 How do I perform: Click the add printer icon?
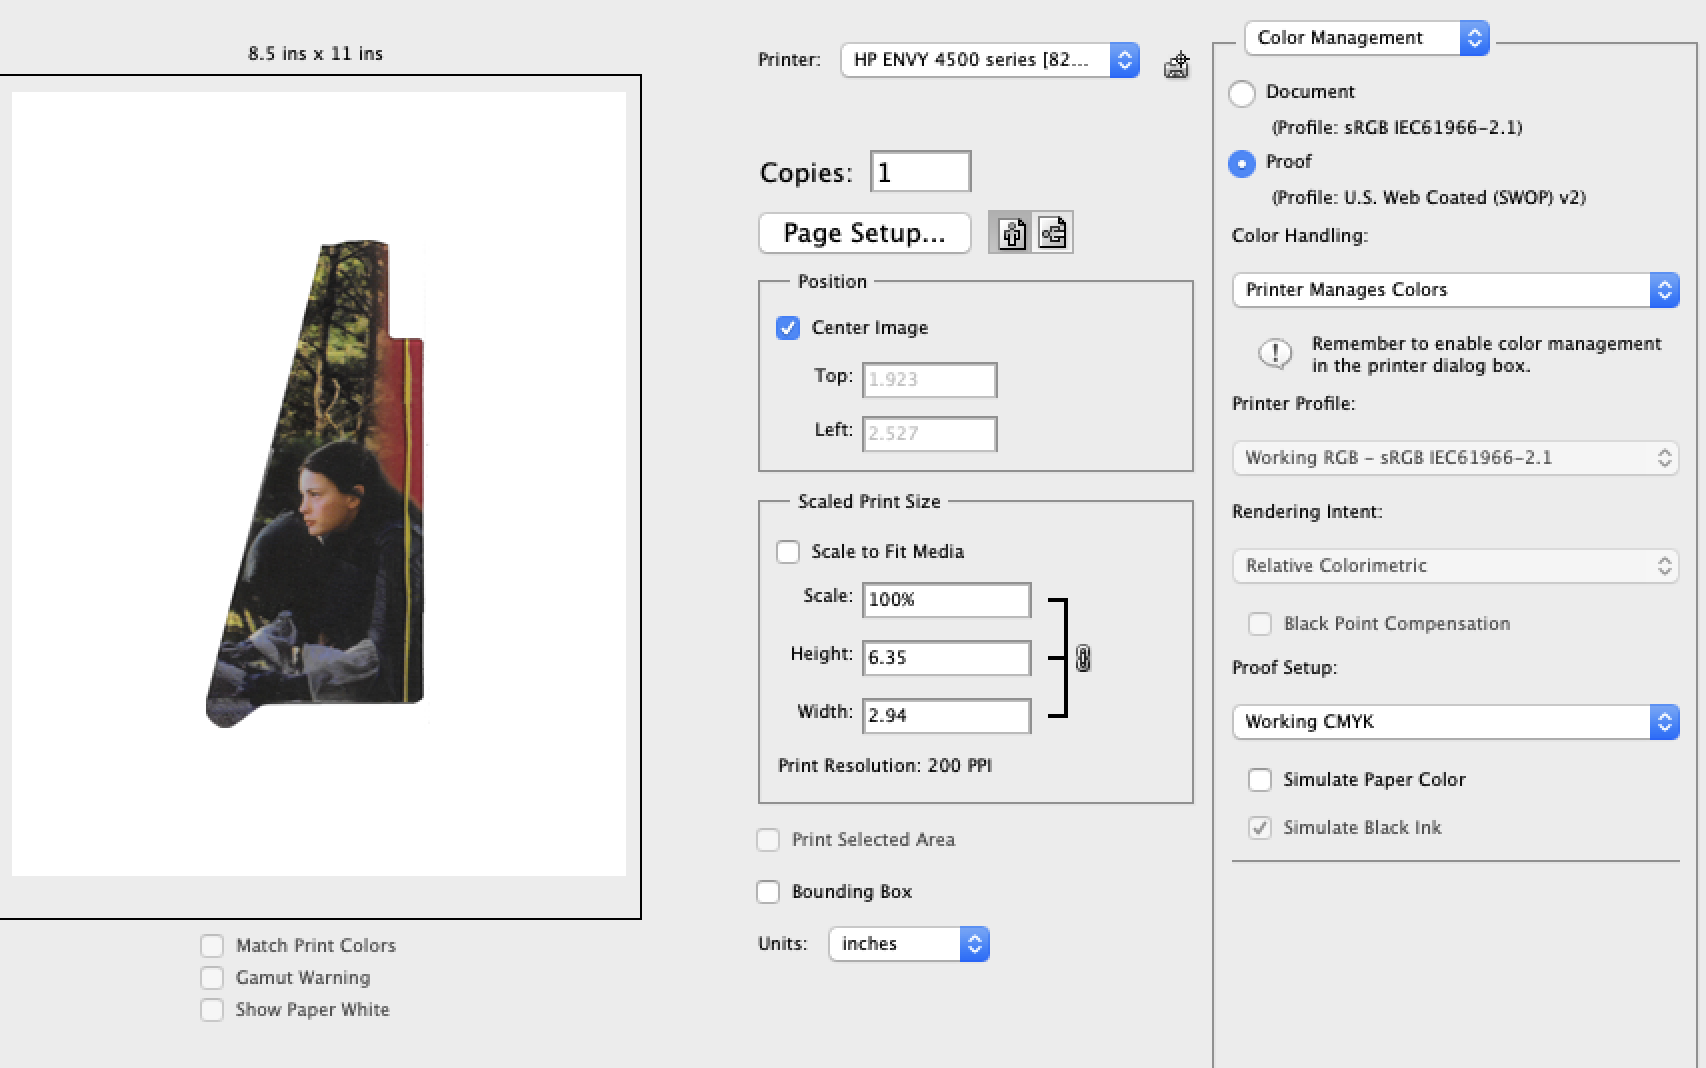(x=1176, y=66)
